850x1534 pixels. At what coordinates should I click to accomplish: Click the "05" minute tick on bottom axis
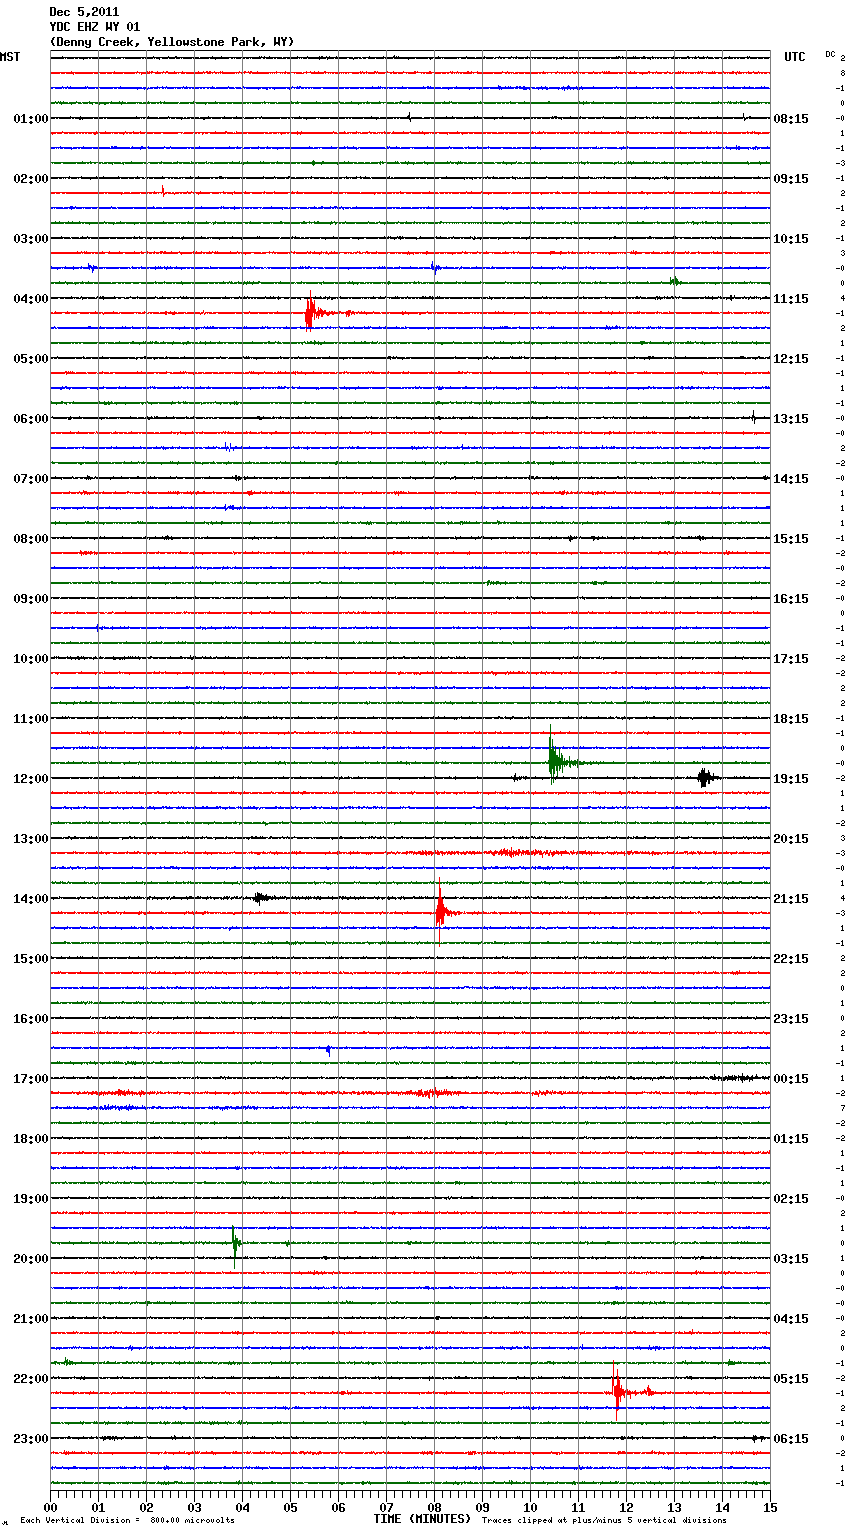coord(290,1507)
